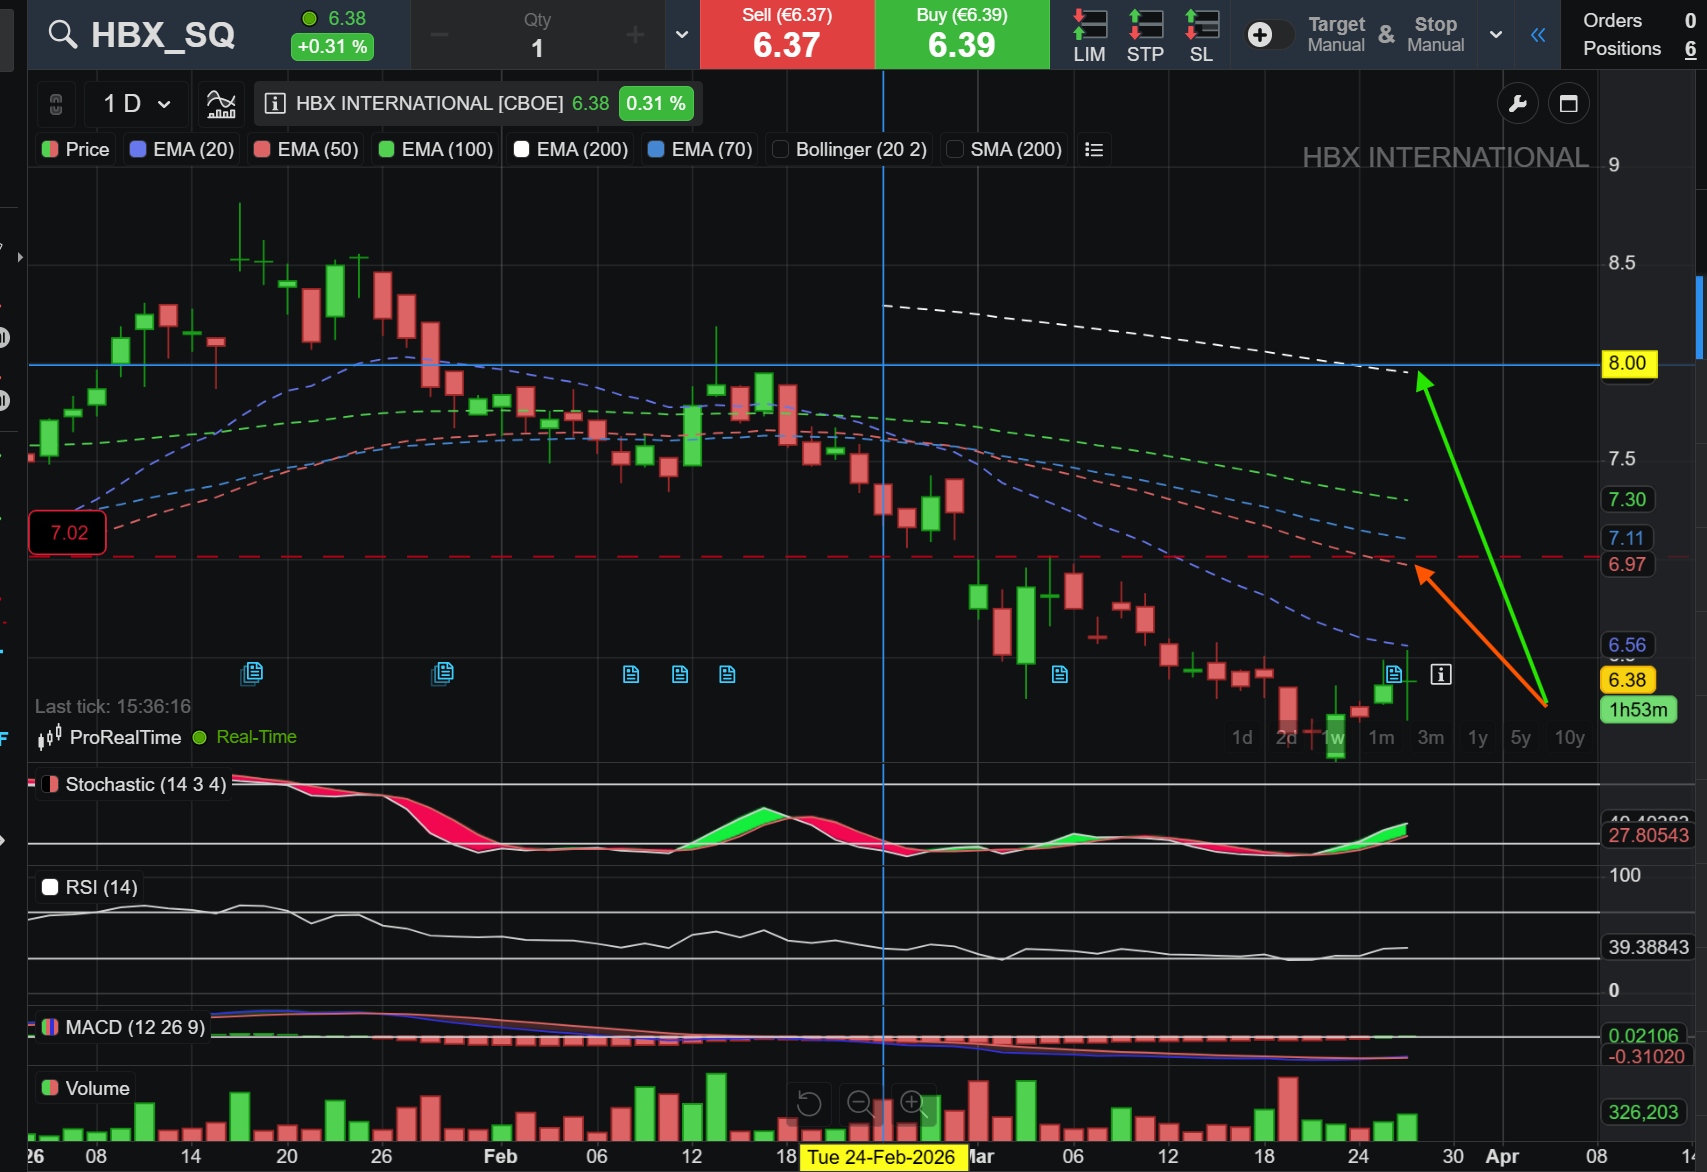Viewport: 1707px width, 1172px height.
Task: Select 1d time range
Action: pos(1242,738)
